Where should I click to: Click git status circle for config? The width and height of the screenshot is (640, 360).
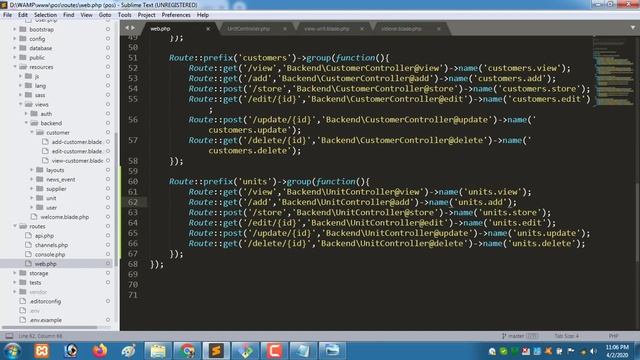coord(108,39)
